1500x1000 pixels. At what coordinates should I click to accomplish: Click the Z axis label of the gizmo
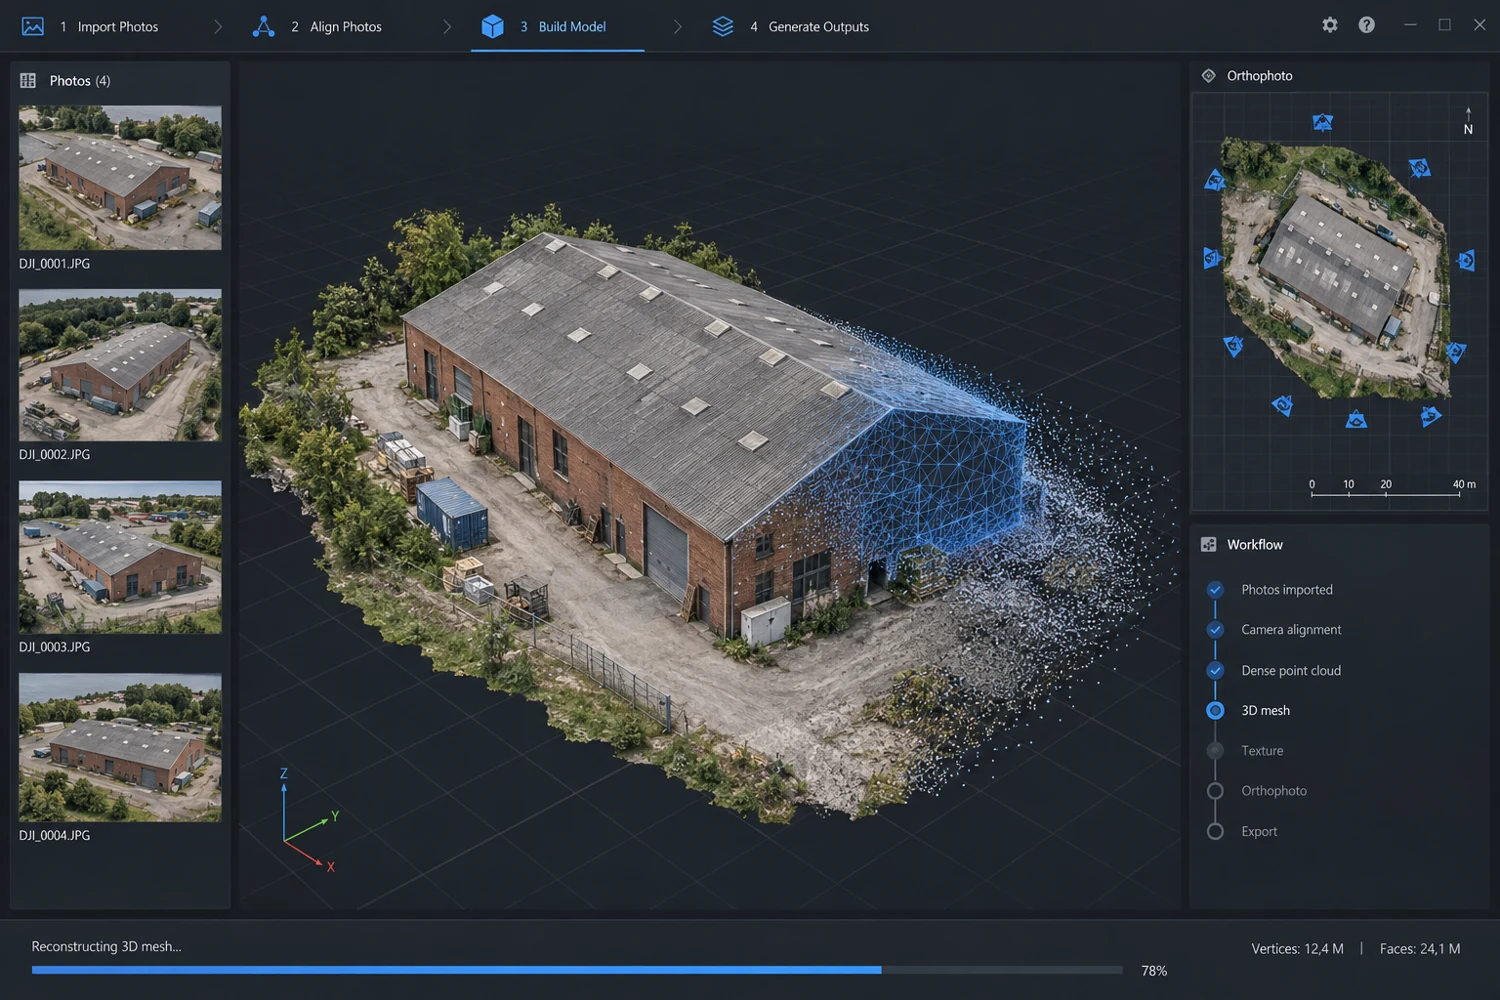pyautogui.click(x=284, y=773)
